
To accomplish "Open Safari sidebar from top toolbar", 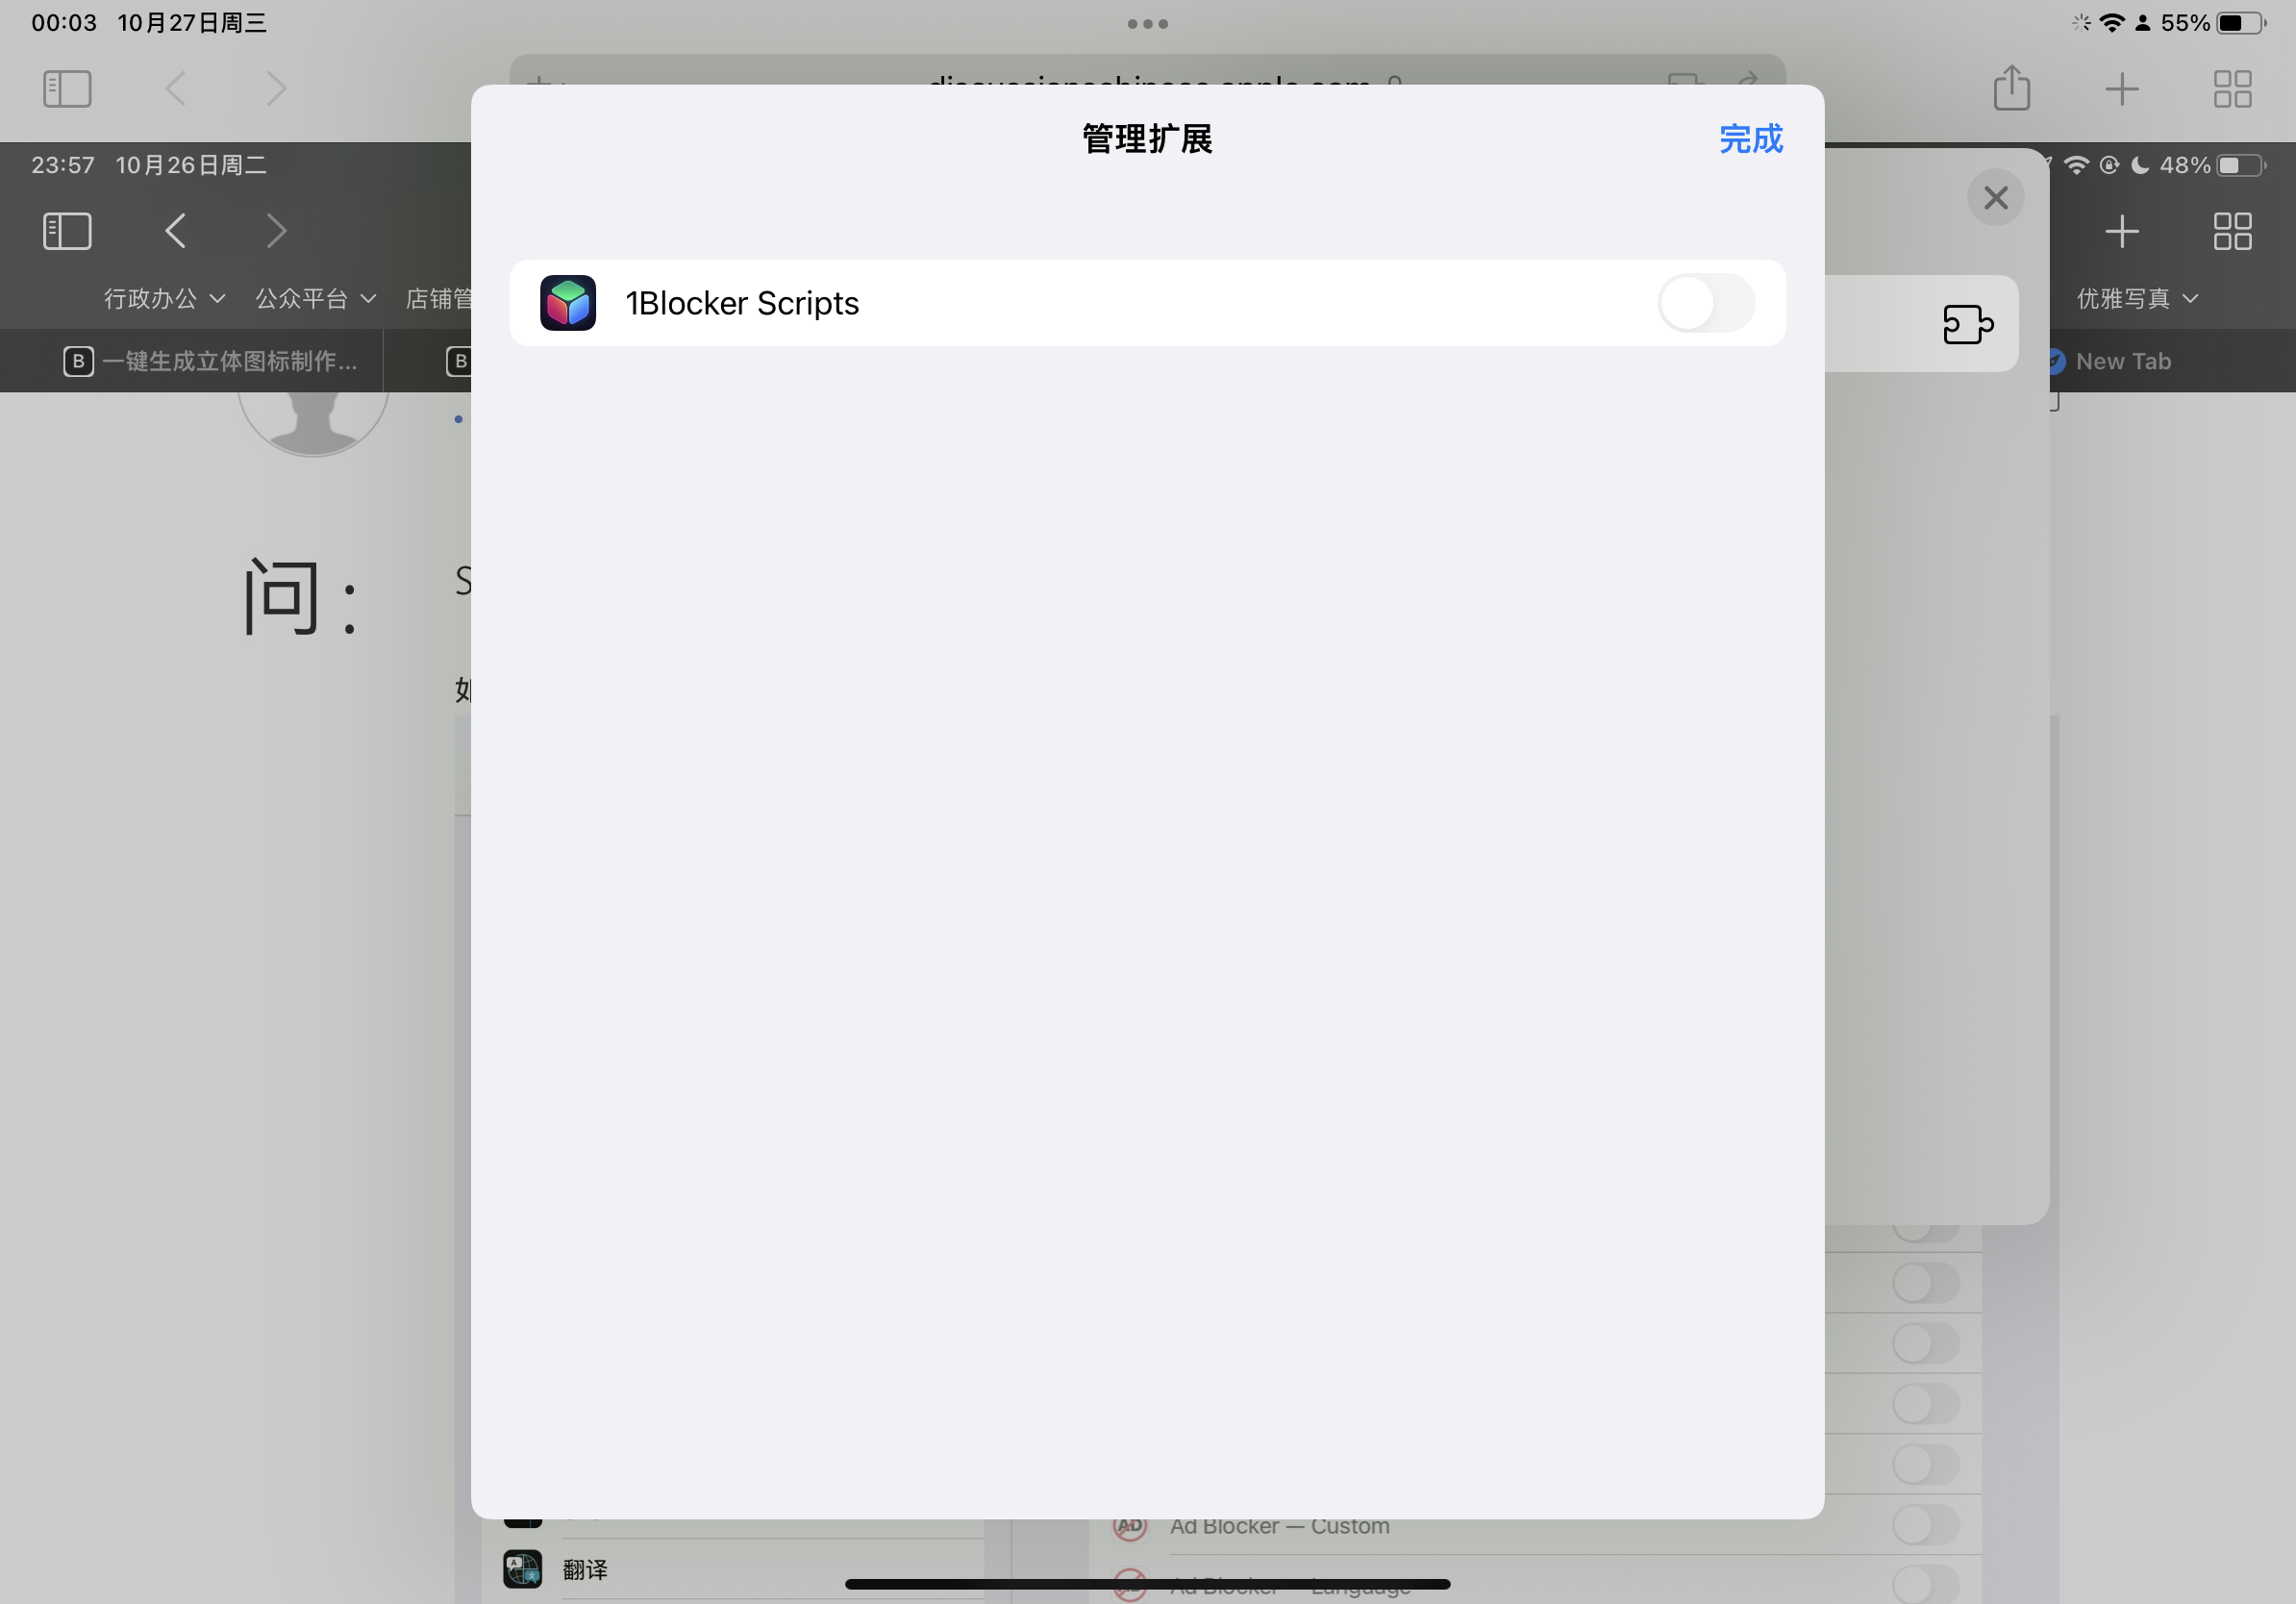I will [67, 89].
